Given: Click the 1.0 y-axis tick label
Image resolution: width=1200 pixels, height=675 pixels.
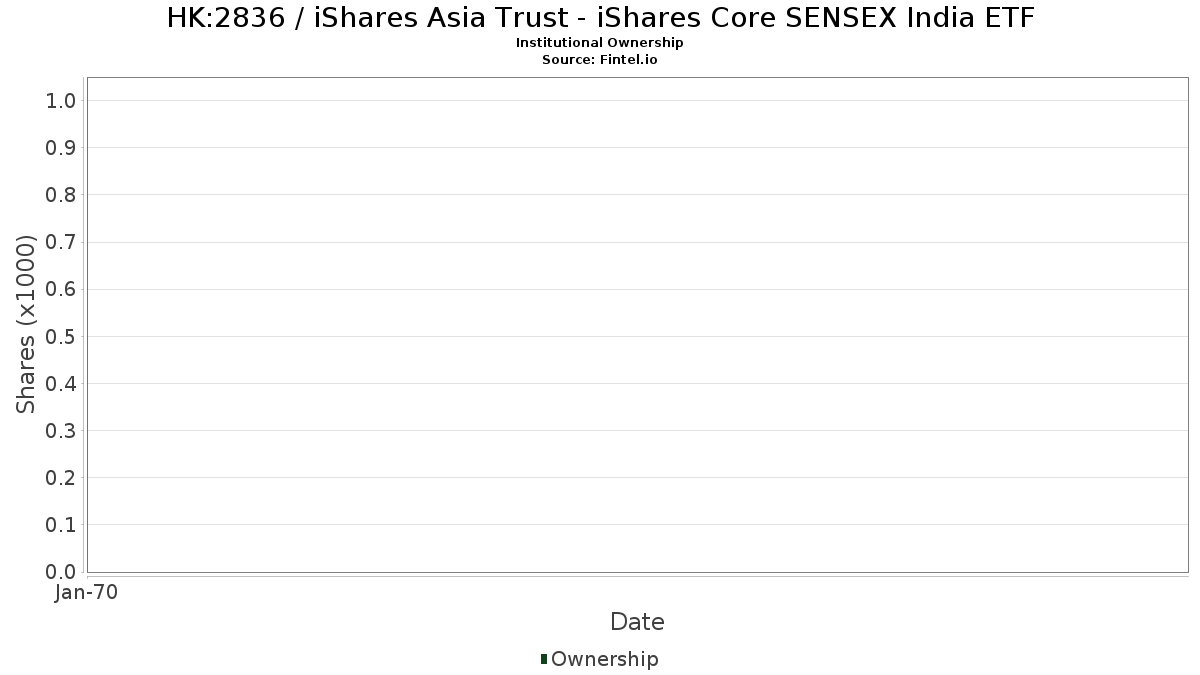Looking at the screenshot, I should (x=61, y=100).
